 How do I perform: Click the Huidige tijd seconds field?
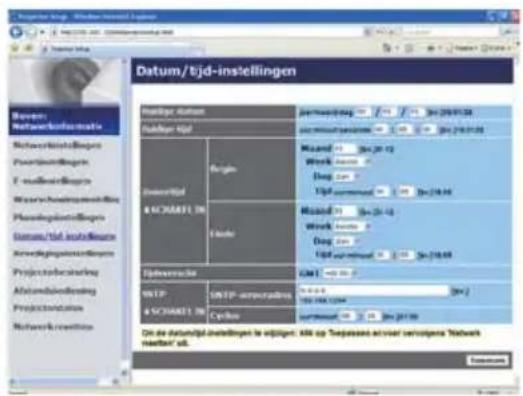pos(429,129)
